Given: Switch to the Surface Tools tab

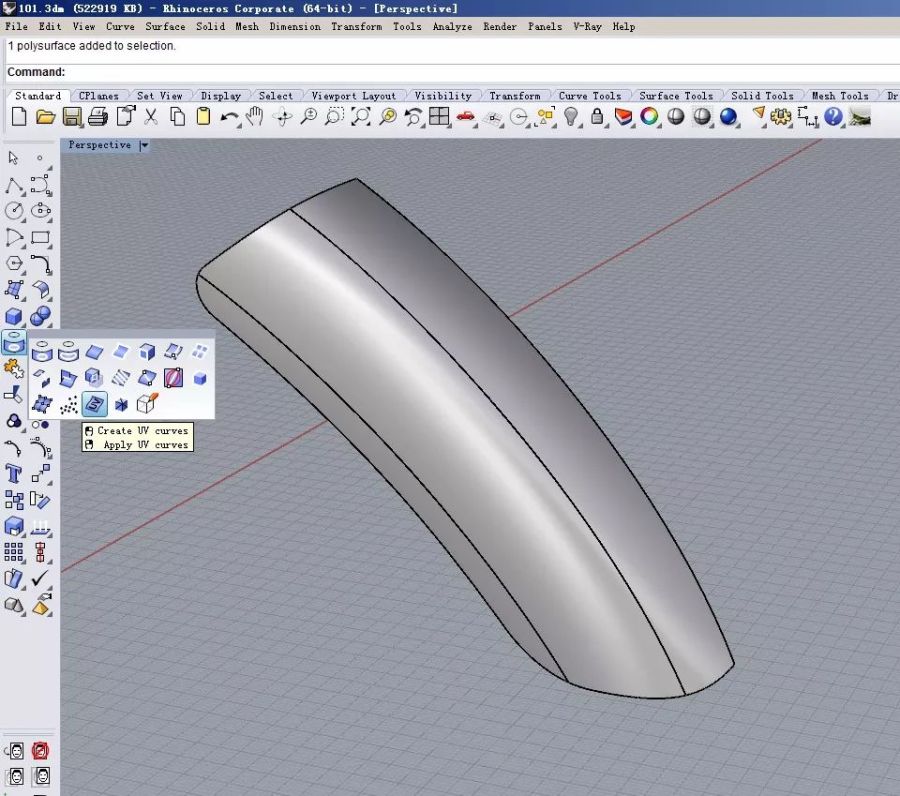Looking at the screenshot, I should pos(675,96).
